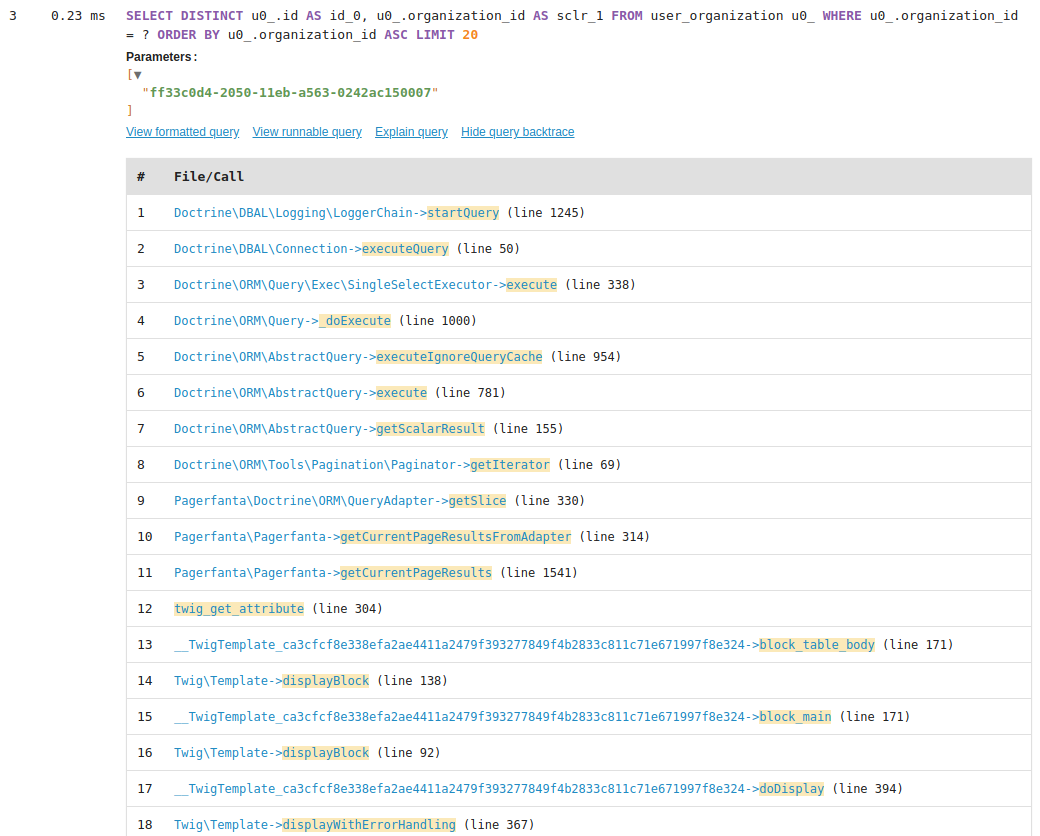This screenshot has height=836, width=1040.
Task: Run Explain query for this statement
Action: tap(411, 131)
